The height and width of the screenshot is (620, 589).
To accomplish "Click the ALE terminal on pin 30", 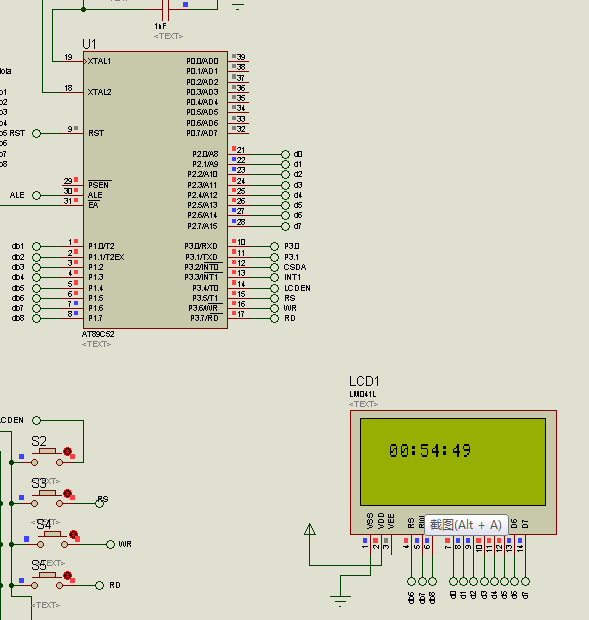I will [x=36, y=195].
